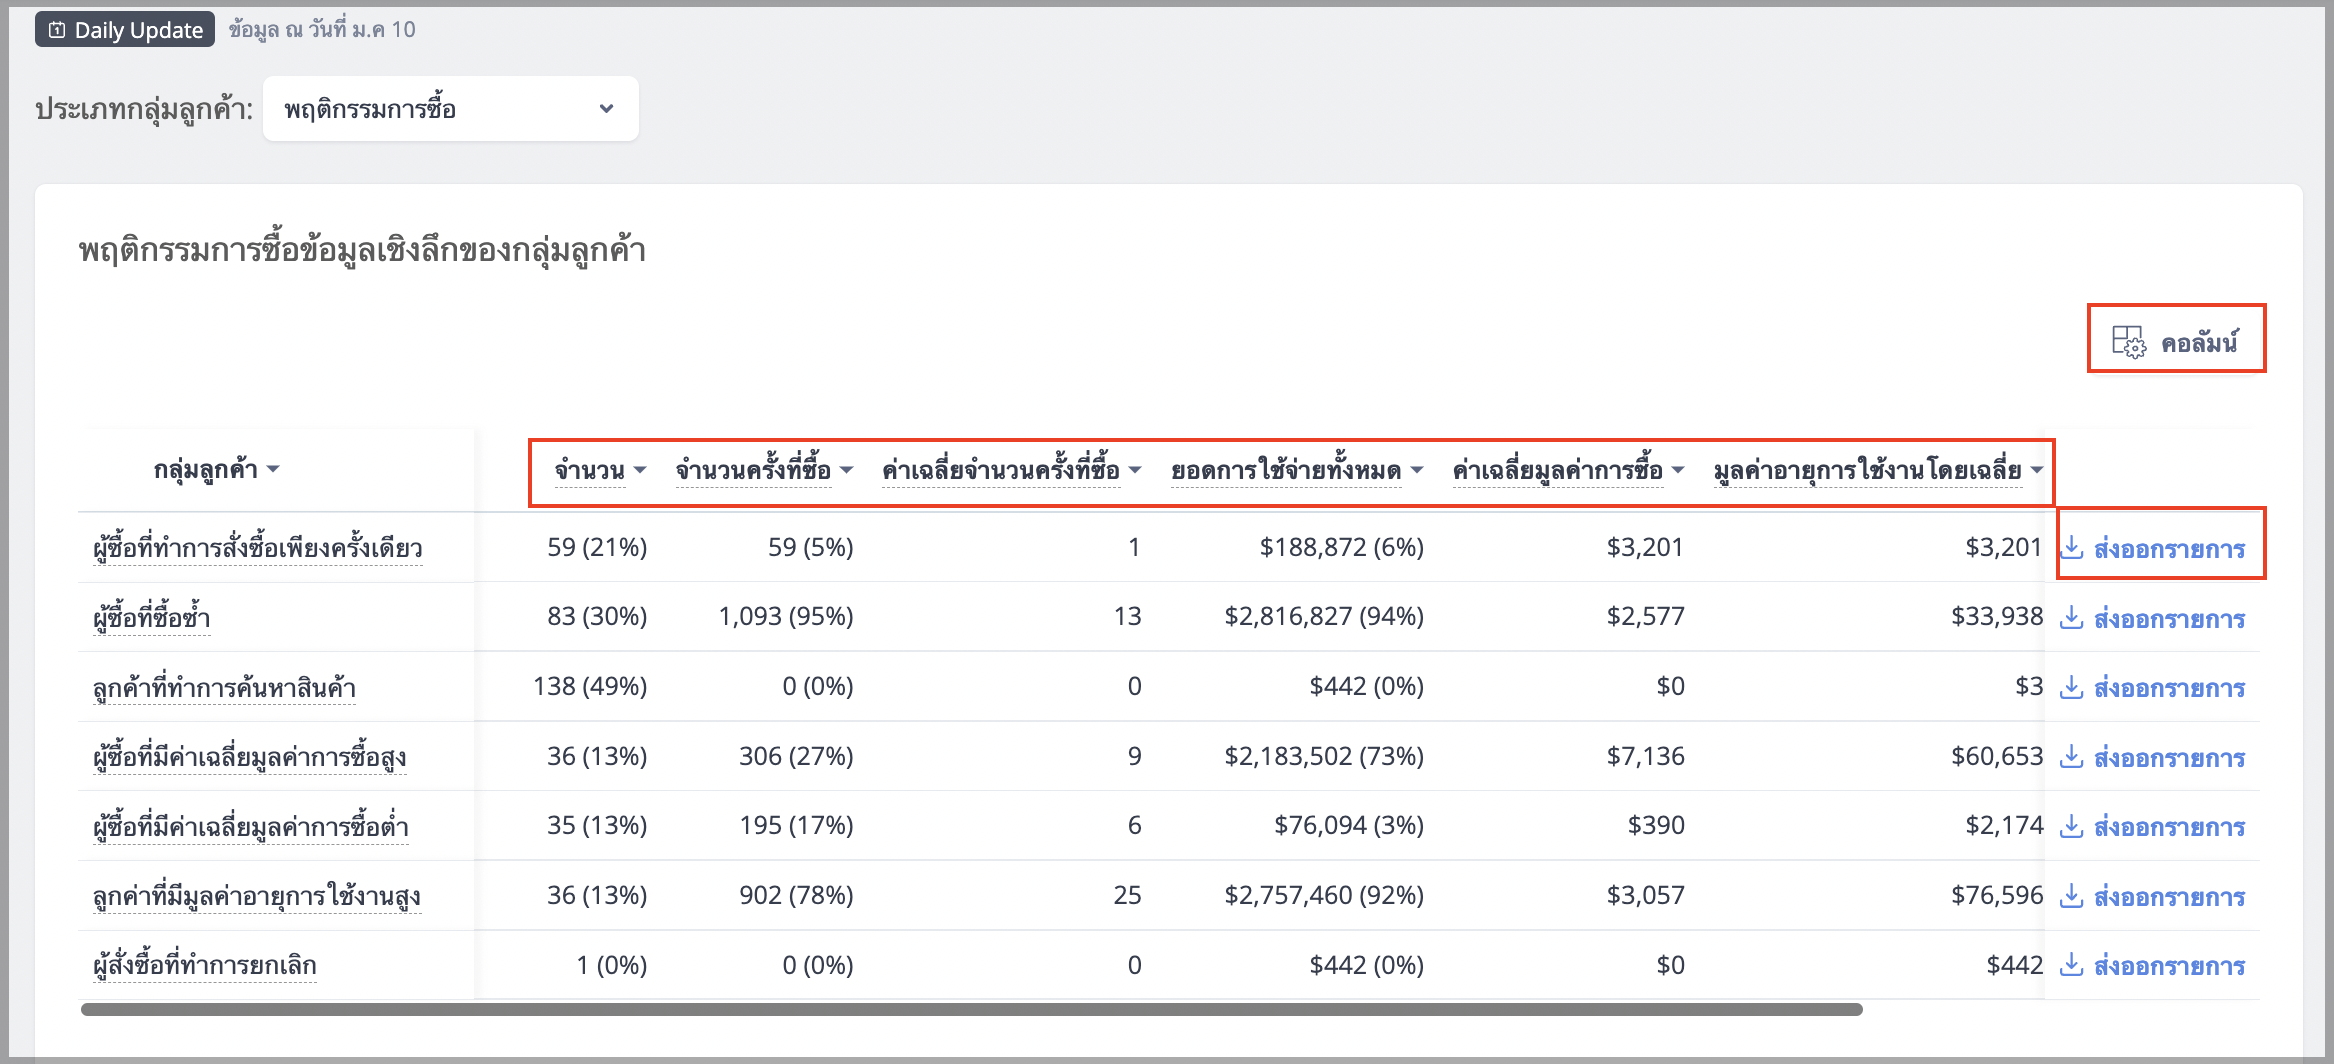This screenshot has width=2334, height=1064.
Task: Click the มูลค่าอายุการใช้งานโดยเฉลี่ย column header
Action: [1867, 469]
